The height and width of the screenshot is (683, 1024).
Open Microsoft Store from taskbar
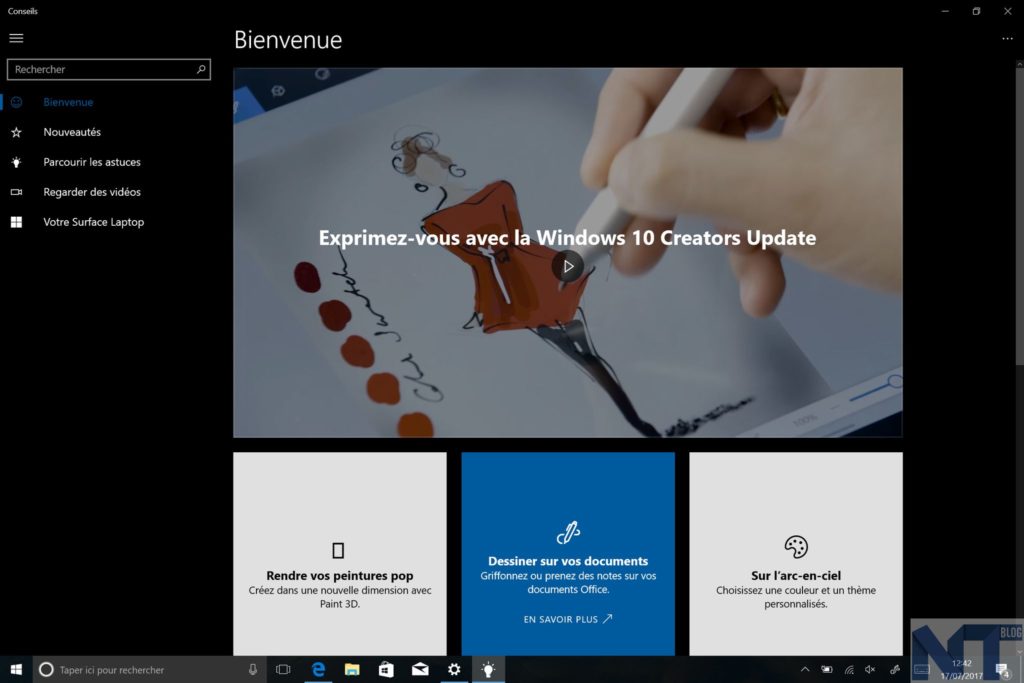(x=386, y=669)
